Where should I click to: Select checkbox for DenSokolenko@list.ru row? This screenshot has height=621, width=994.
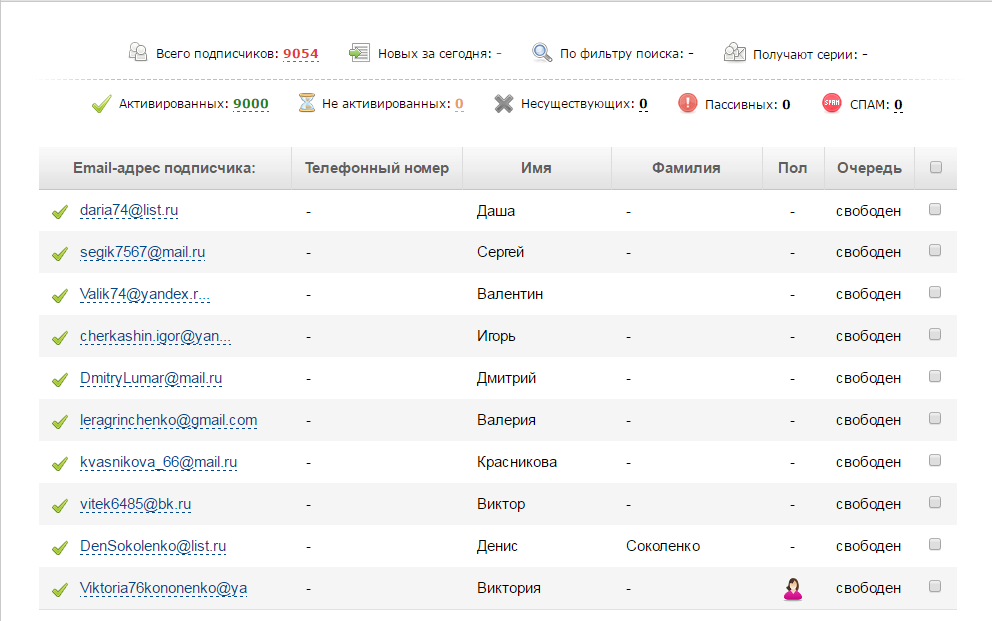(x=935, y=545)
